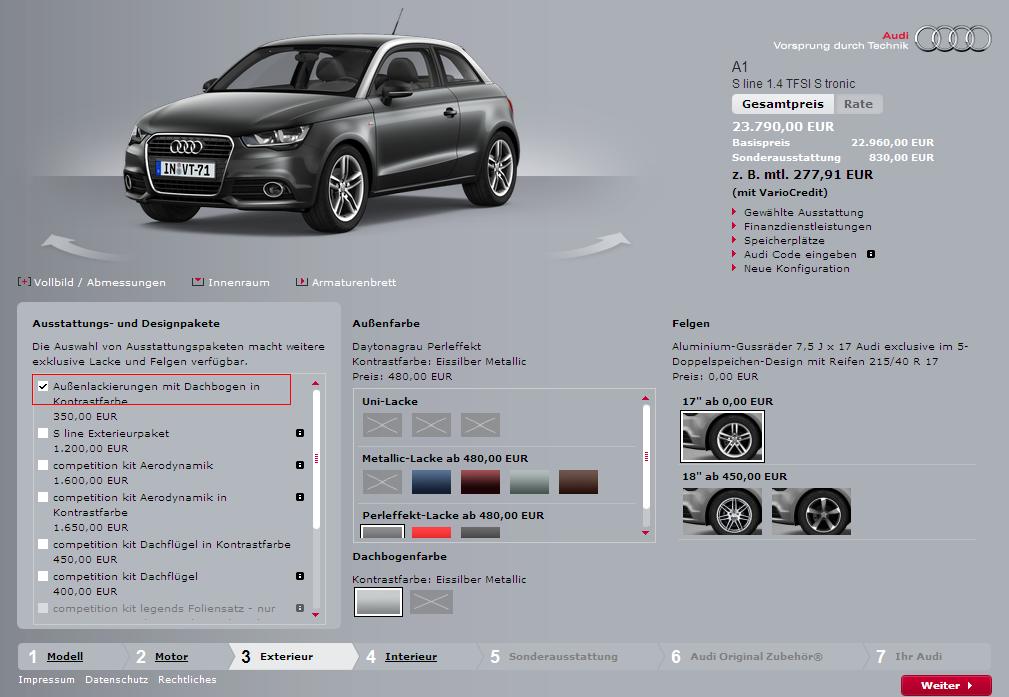Click the crossed-out Metallic-Lacke swatch
The width and height of the screenshot is (1009, 697).
tap(382, 481)
